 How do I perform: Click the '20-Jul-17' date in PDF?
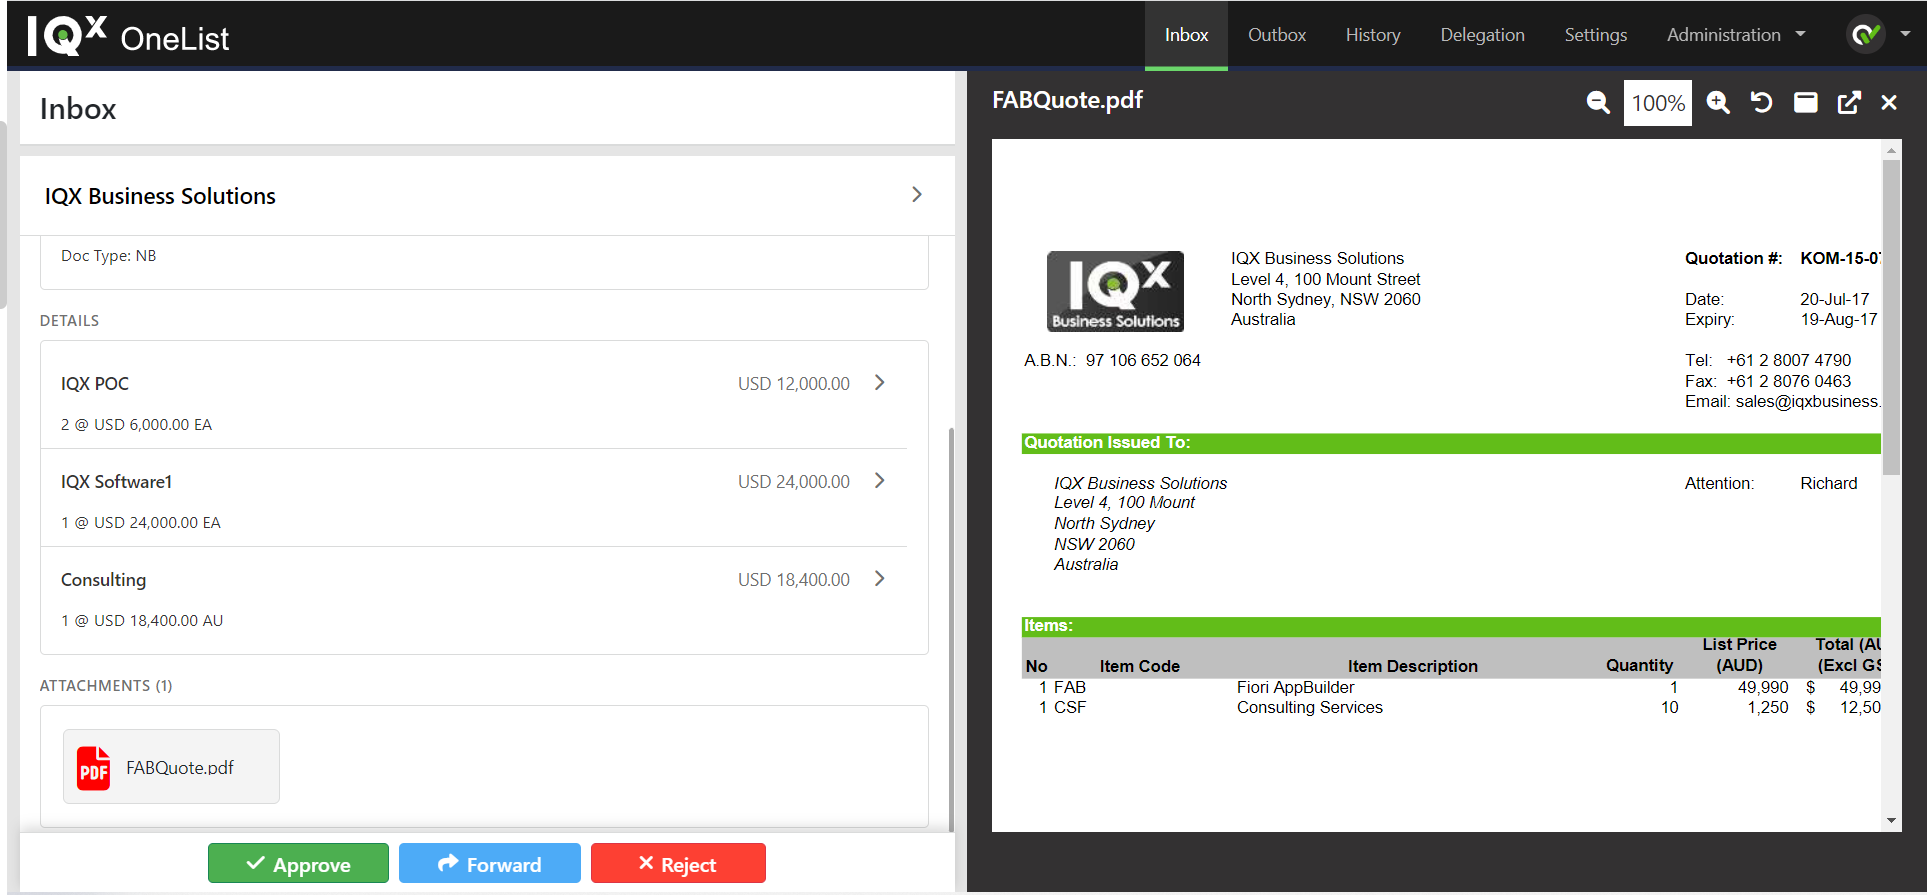click(1834, 299)
